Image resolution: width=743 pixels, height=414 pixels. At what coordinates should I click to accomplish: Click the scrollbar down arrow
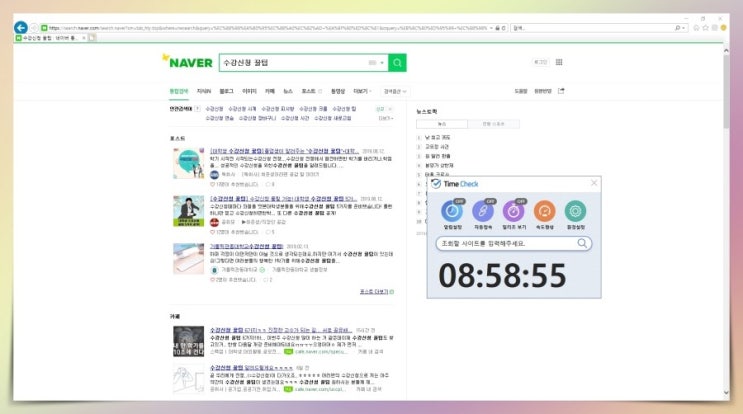726,393
